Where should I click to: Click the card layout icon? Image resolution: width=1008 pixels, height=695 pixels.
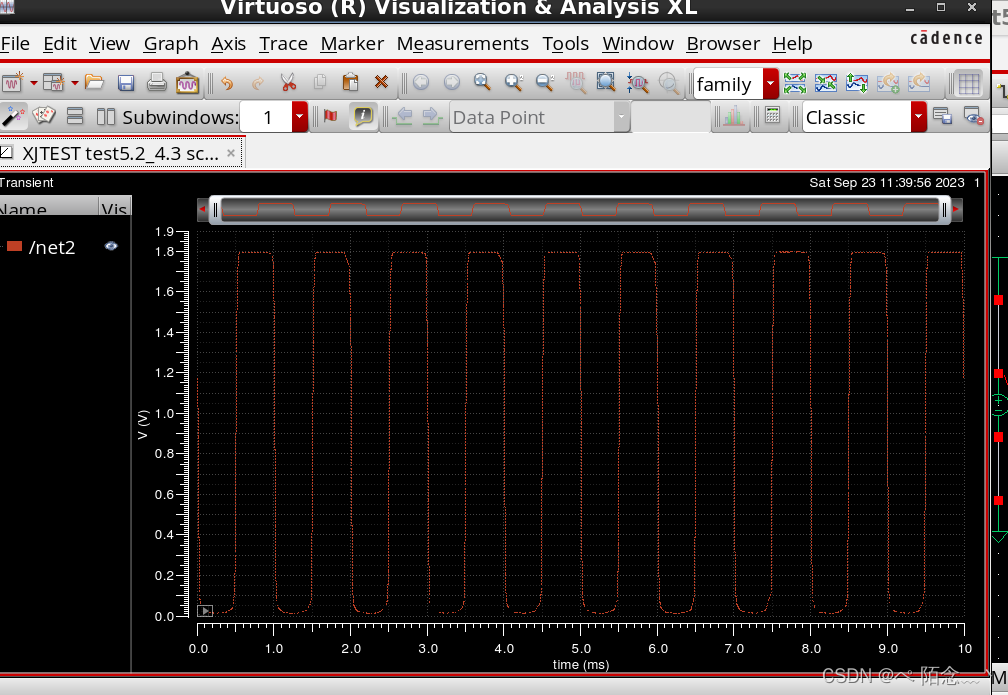point(44,116)
